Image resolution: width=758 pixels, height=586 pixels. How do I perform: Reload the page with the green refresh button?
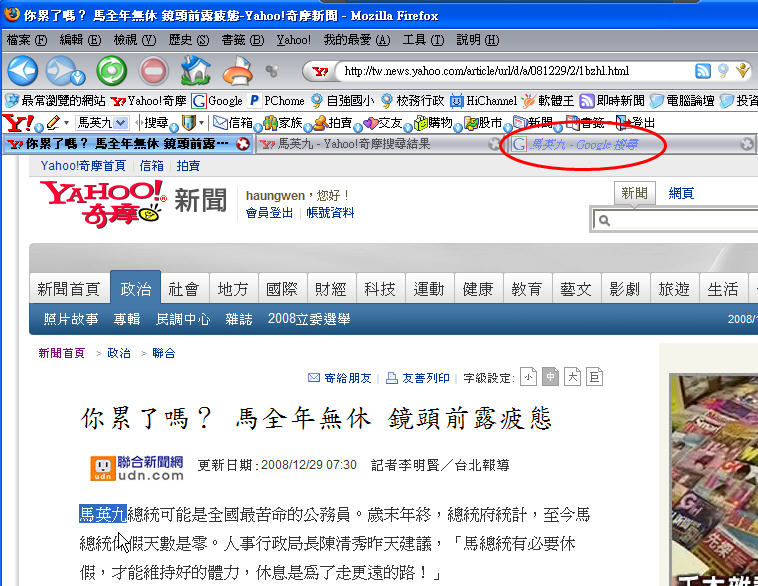coord(112,71)
